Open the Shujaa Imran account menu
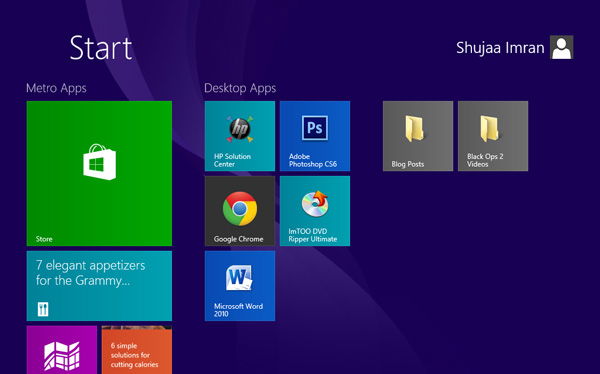Screen dimensions: 600x374 point(500,48)
